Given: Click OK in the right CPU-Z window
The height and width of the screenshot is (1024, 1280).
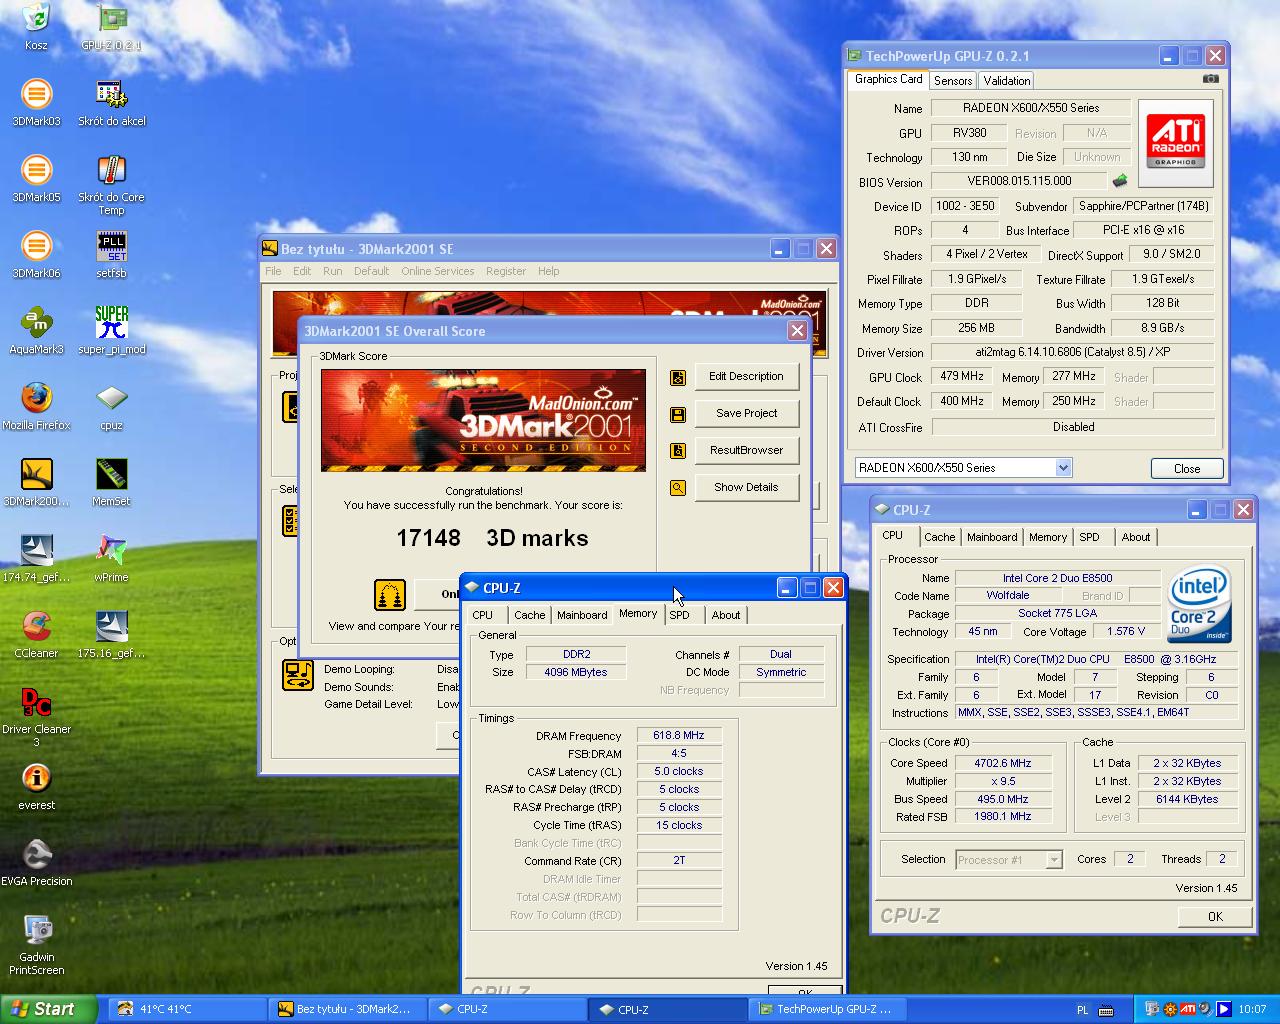Looking at the screenshot, I should [1215, 916].
